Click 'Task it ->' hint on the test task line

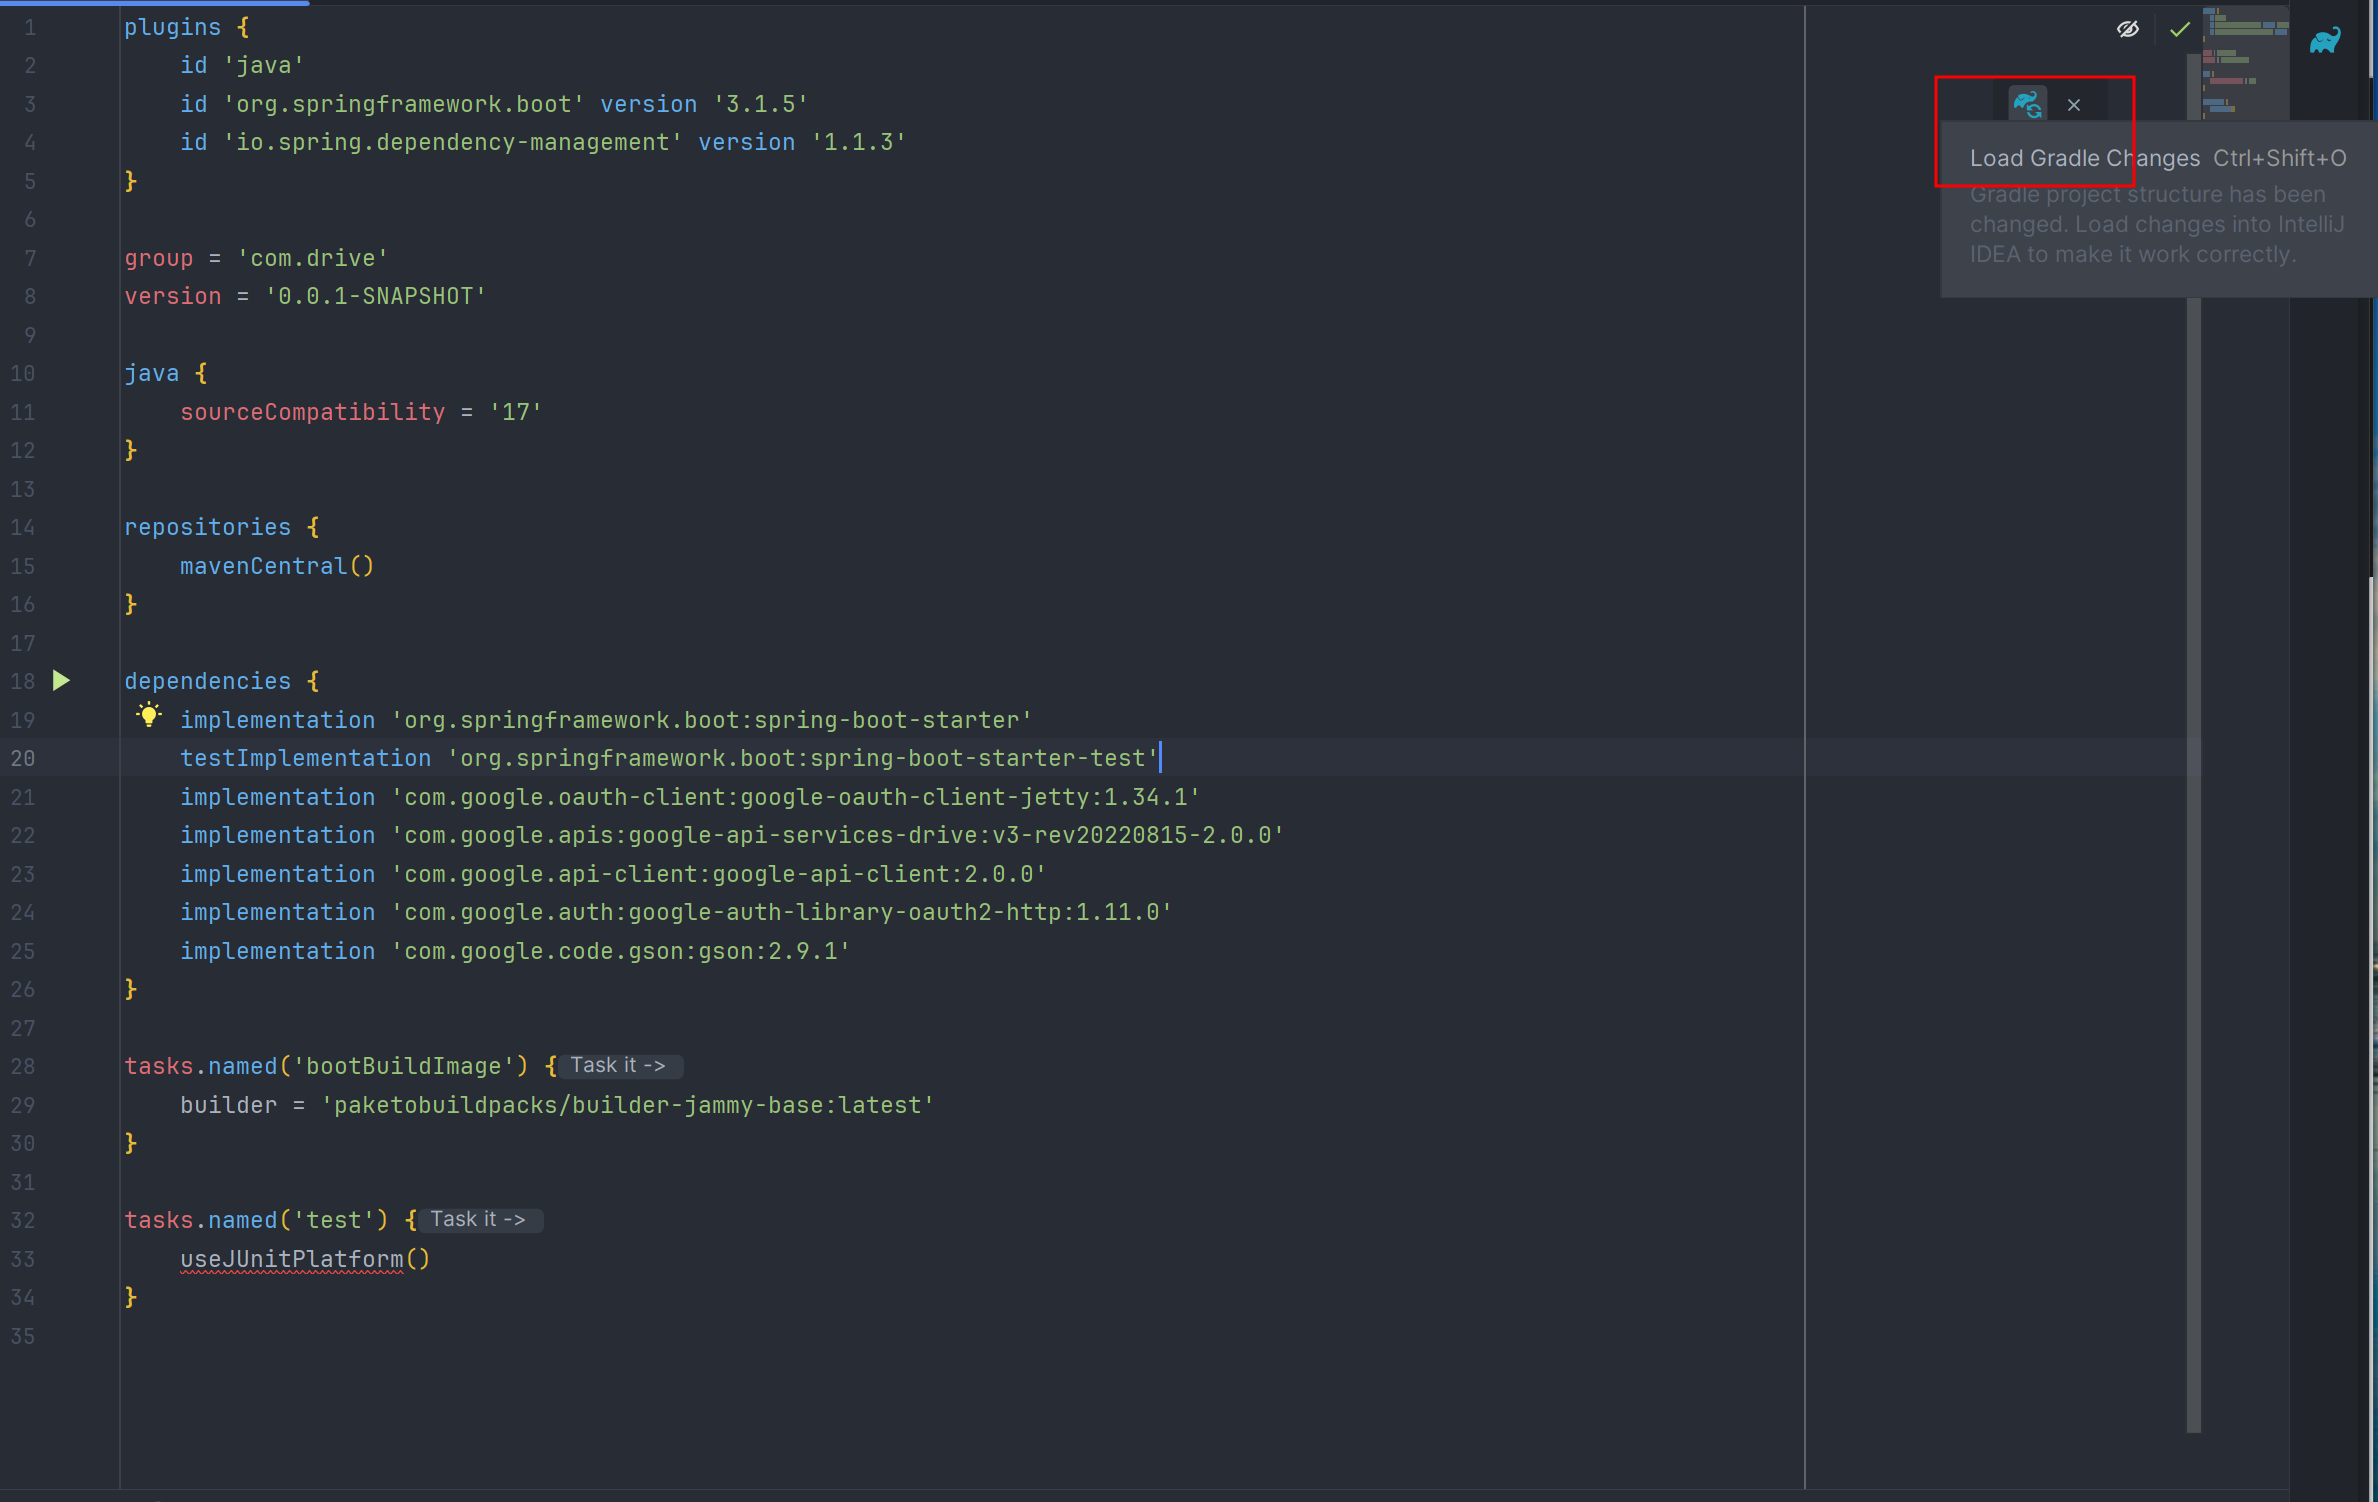tap(478, 1220)
